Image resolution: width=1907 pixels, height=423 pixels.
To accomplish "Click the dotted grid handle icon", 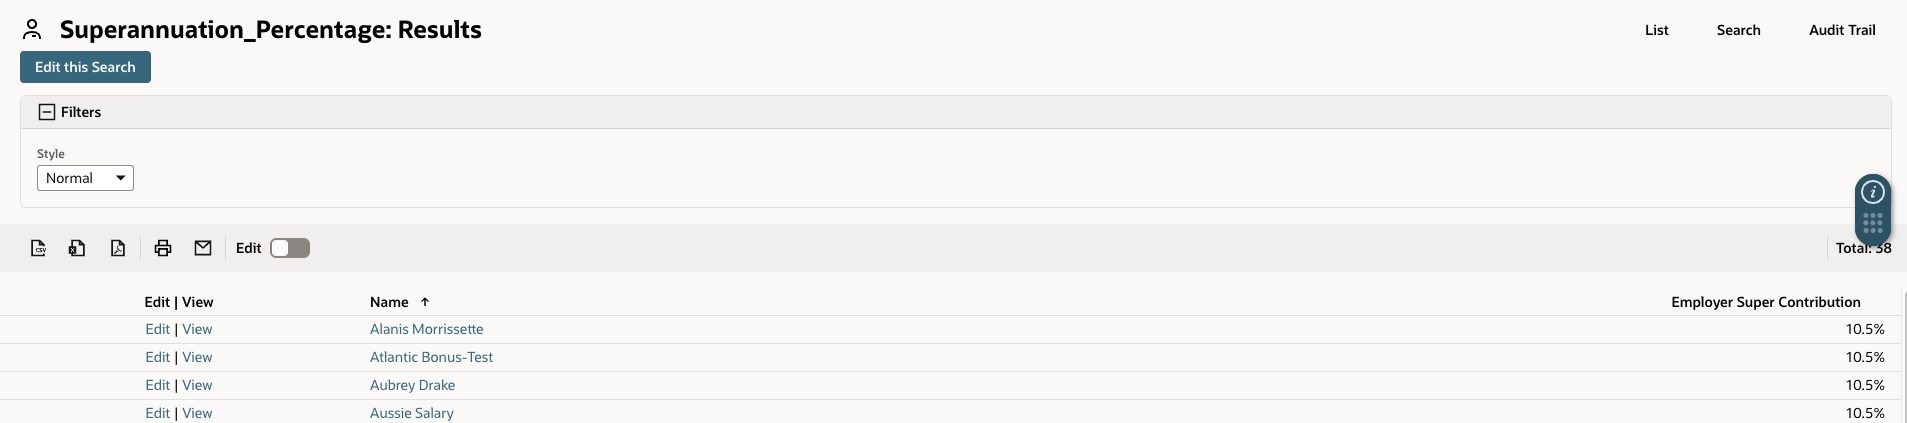I will coord(1873,224).
